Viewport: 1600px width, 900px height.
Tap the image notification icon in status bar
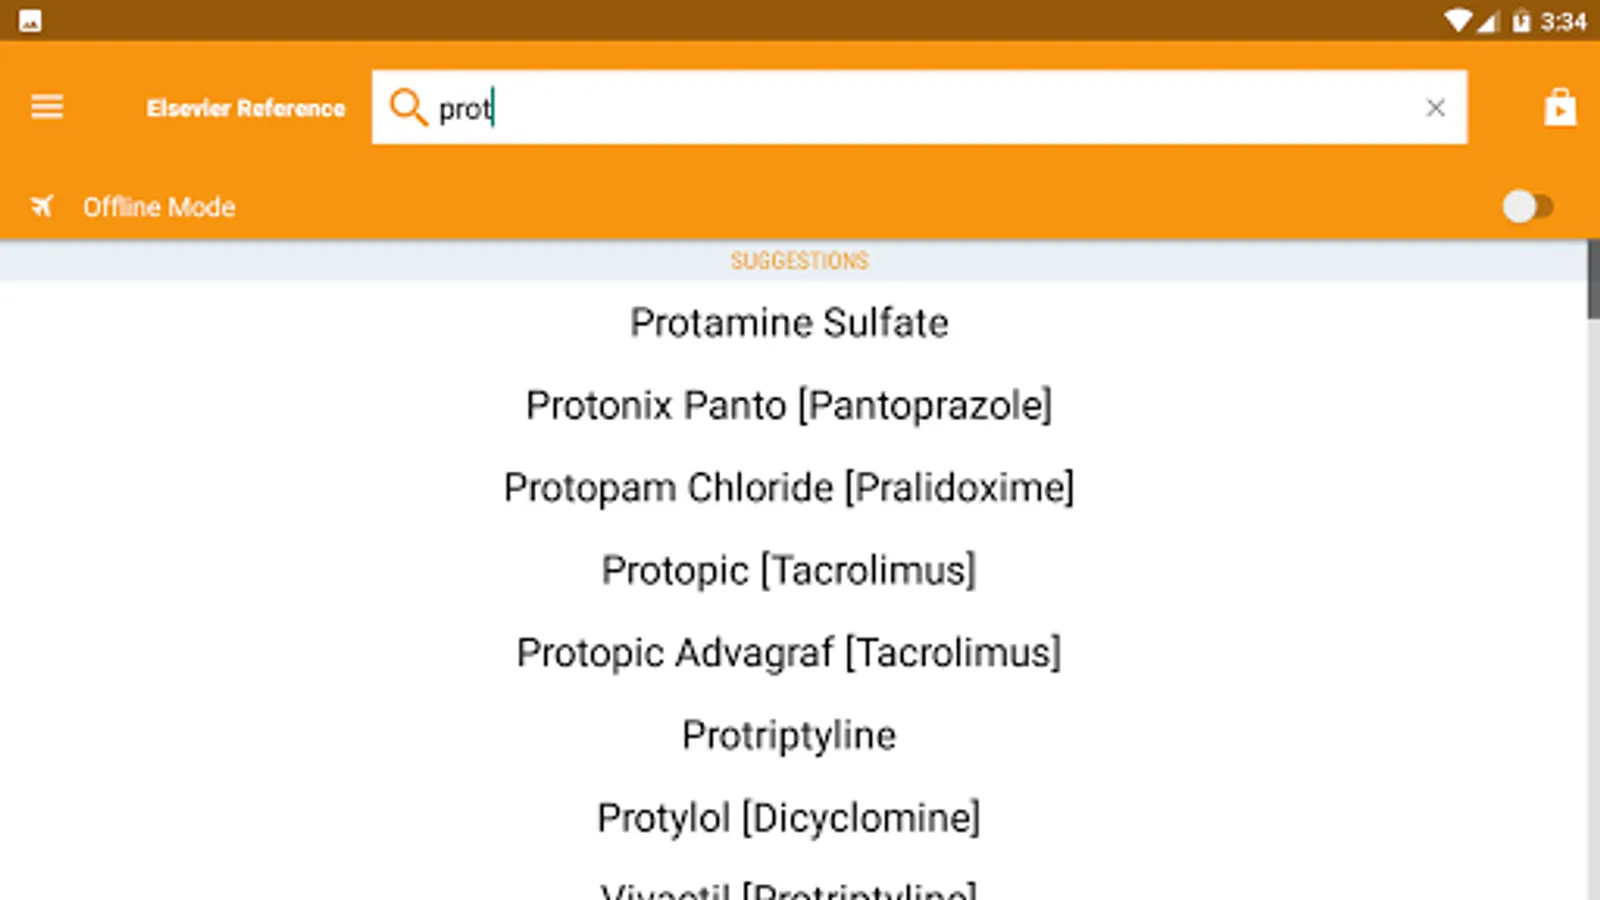30,20
